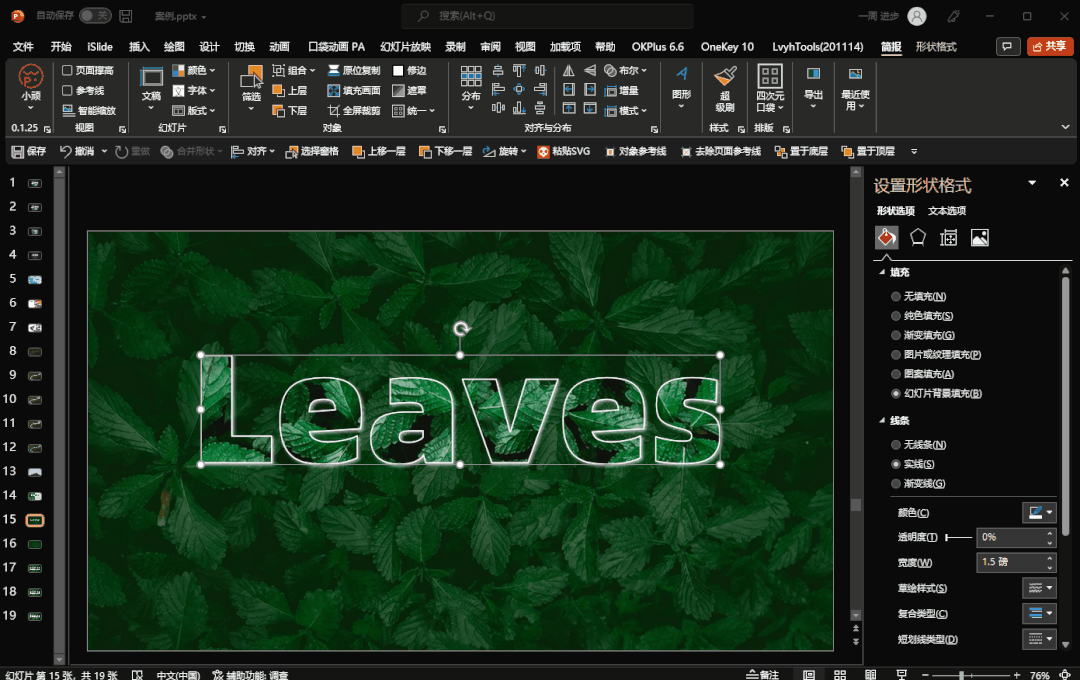
Task: Switch to the 动画 animation tab
Action: 279,47
